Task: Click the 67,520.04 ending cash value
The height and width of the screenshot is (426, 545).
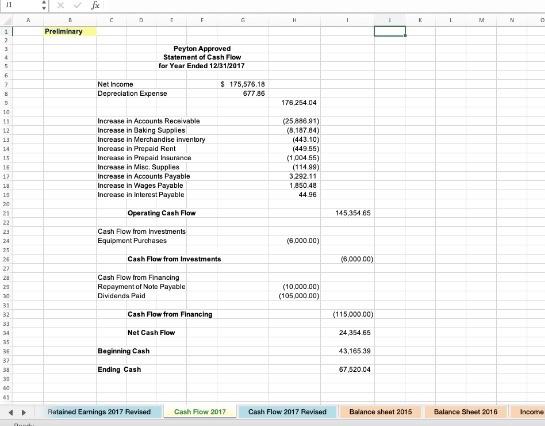Action: [x=355, y=370]
